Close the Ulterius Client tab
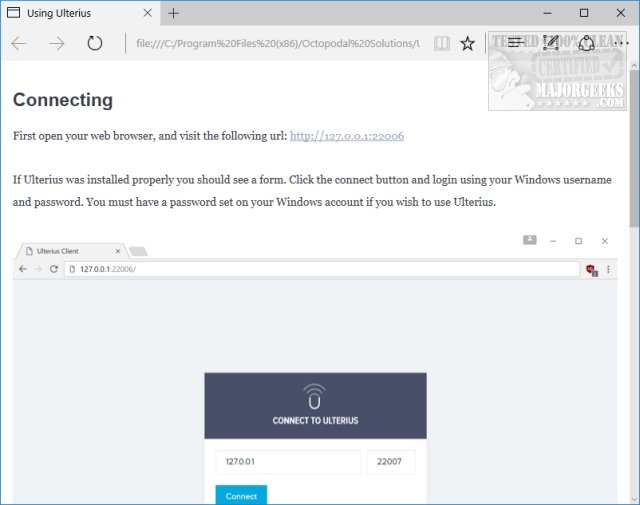640x505 pixels. [118, 251]
